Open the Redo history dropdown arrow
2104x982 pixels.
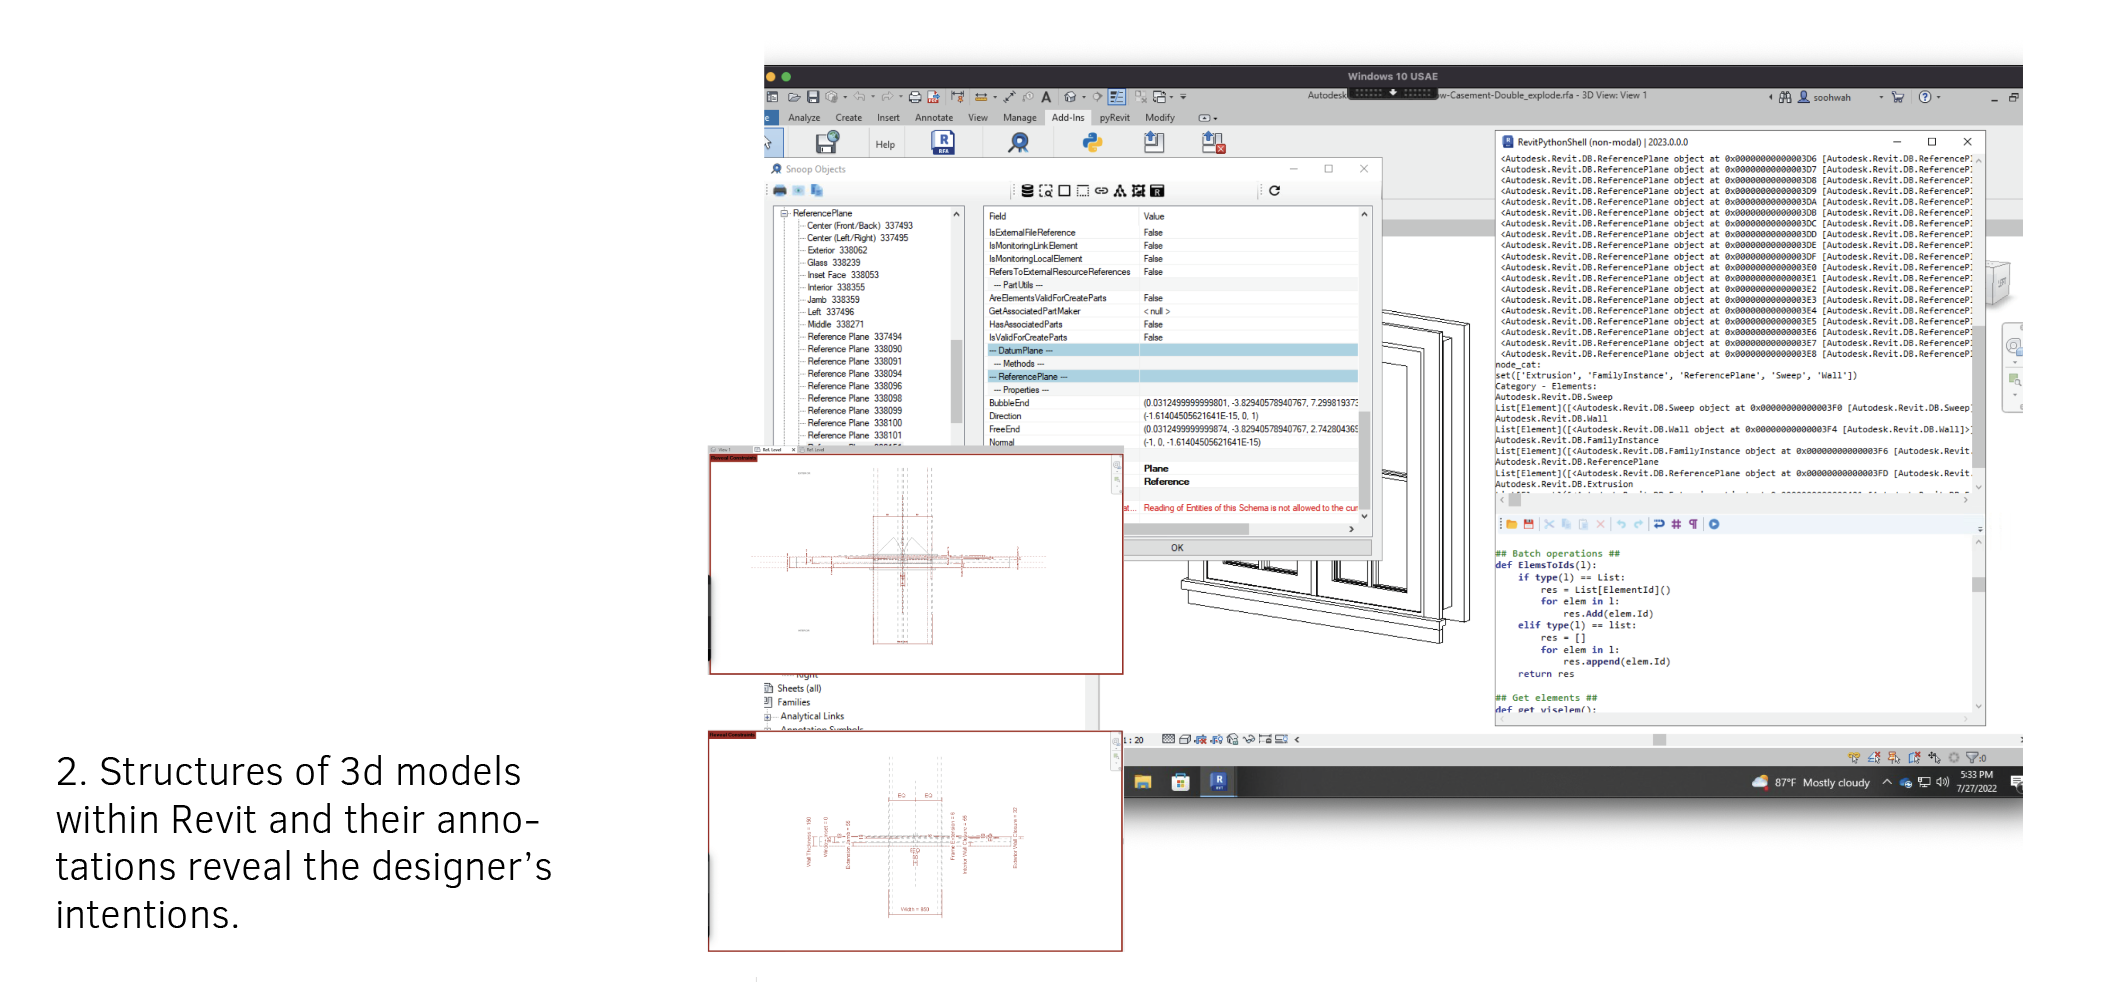[900, 97]
